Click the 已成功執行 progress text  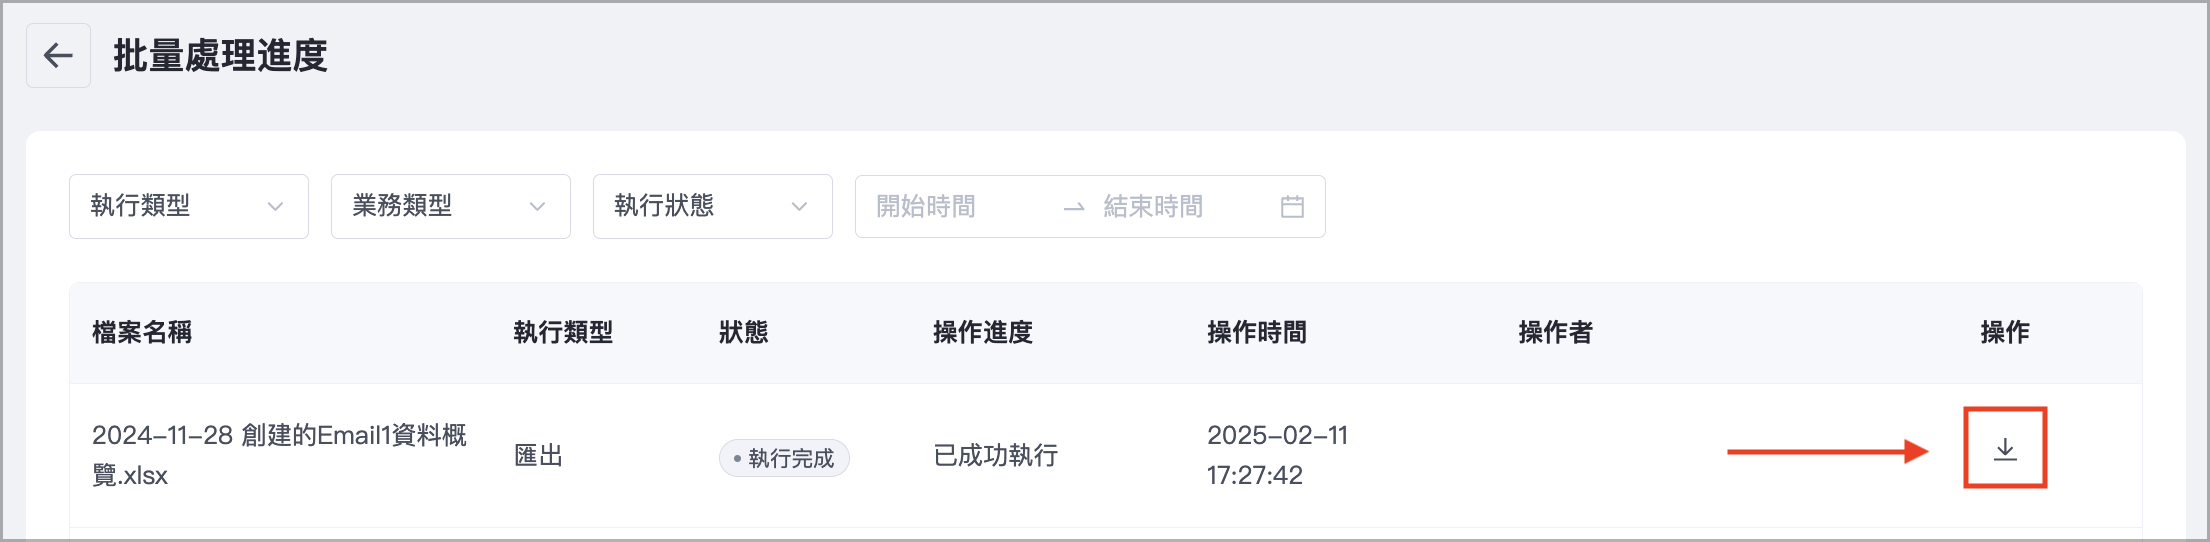pyautogui.click(x=995, y=456)
